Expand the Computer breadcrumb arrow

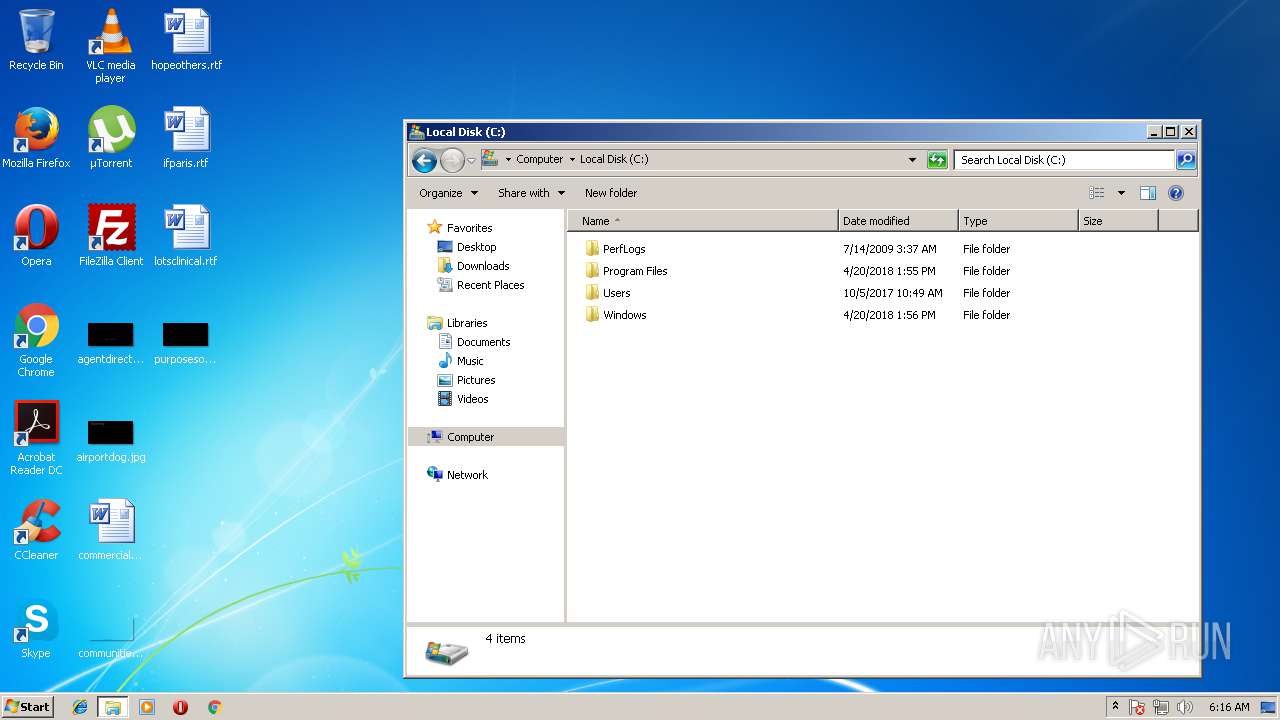572,160
